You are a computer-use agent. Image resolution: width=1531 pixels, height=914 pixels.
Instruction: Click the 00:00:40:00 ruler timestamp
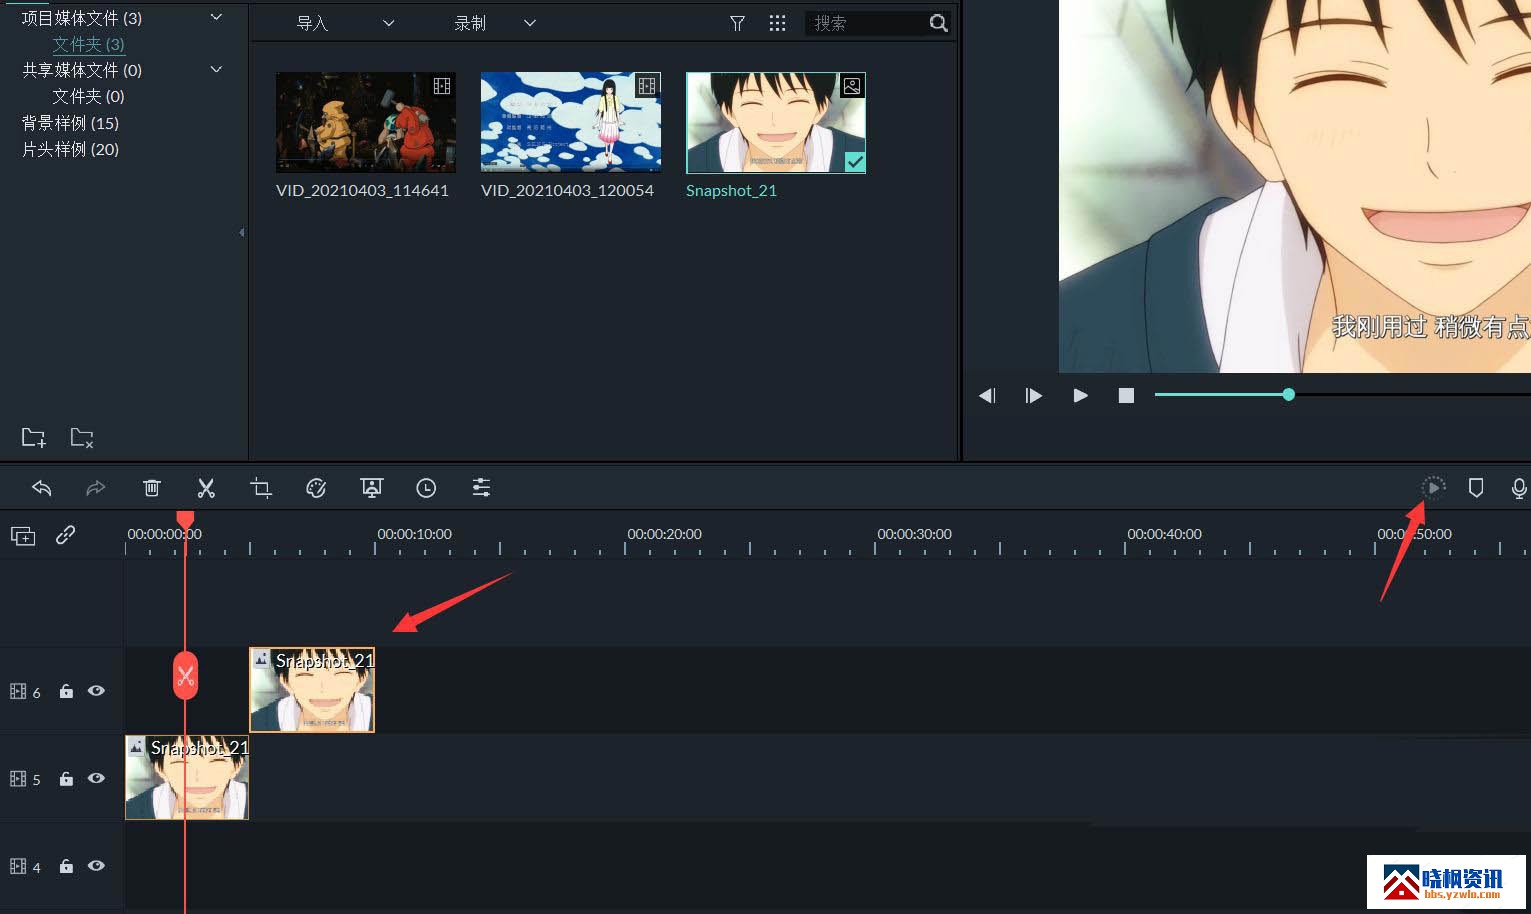point(1164,534)
